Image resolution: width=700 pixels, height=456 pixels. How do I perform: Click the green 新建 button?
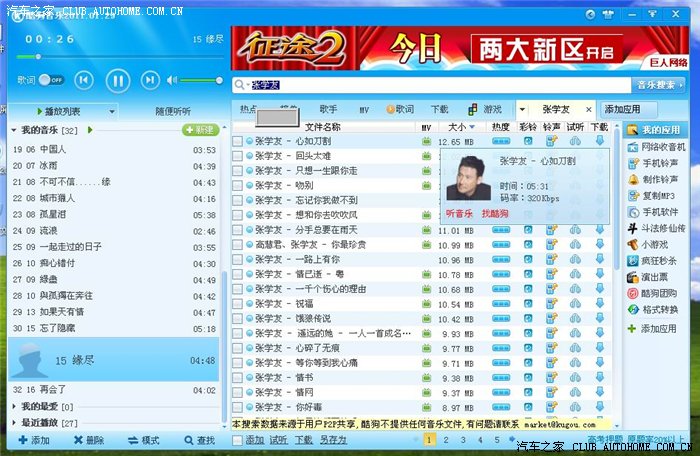[200, 131]
